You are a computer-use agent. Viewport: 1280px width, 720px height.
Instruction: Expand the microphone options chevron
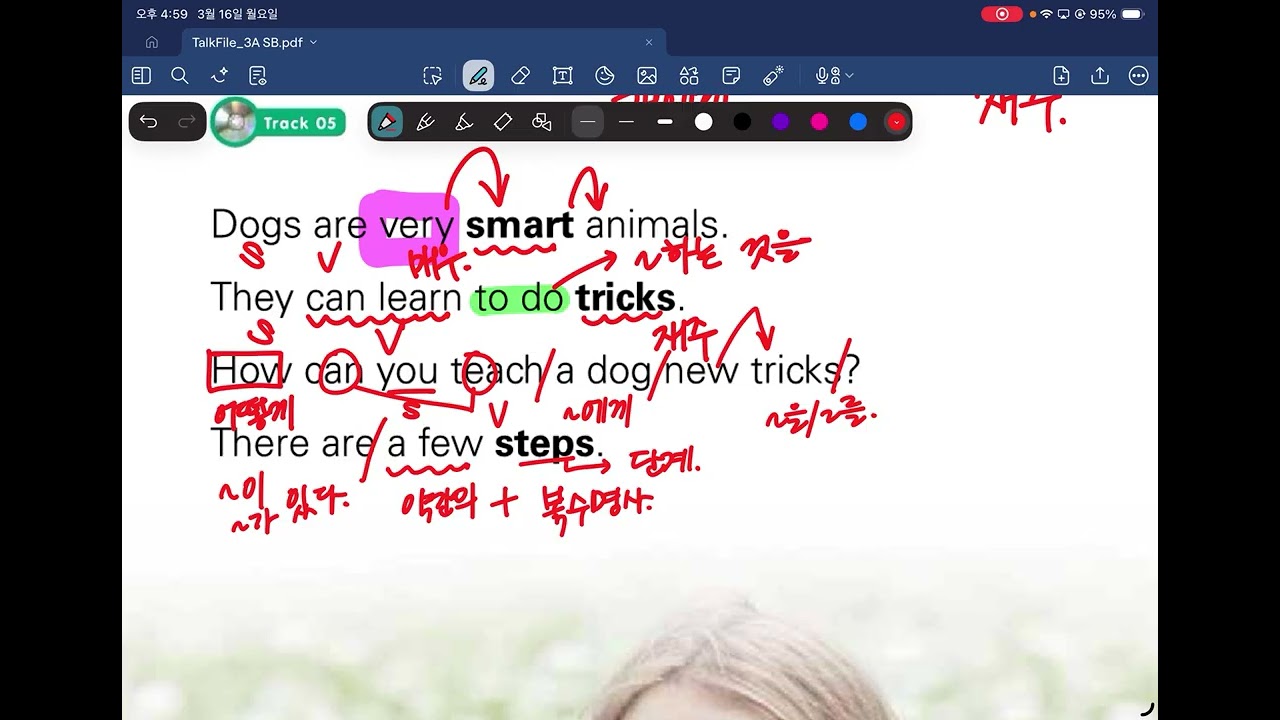pyautogui.click(x=850, y=76)
